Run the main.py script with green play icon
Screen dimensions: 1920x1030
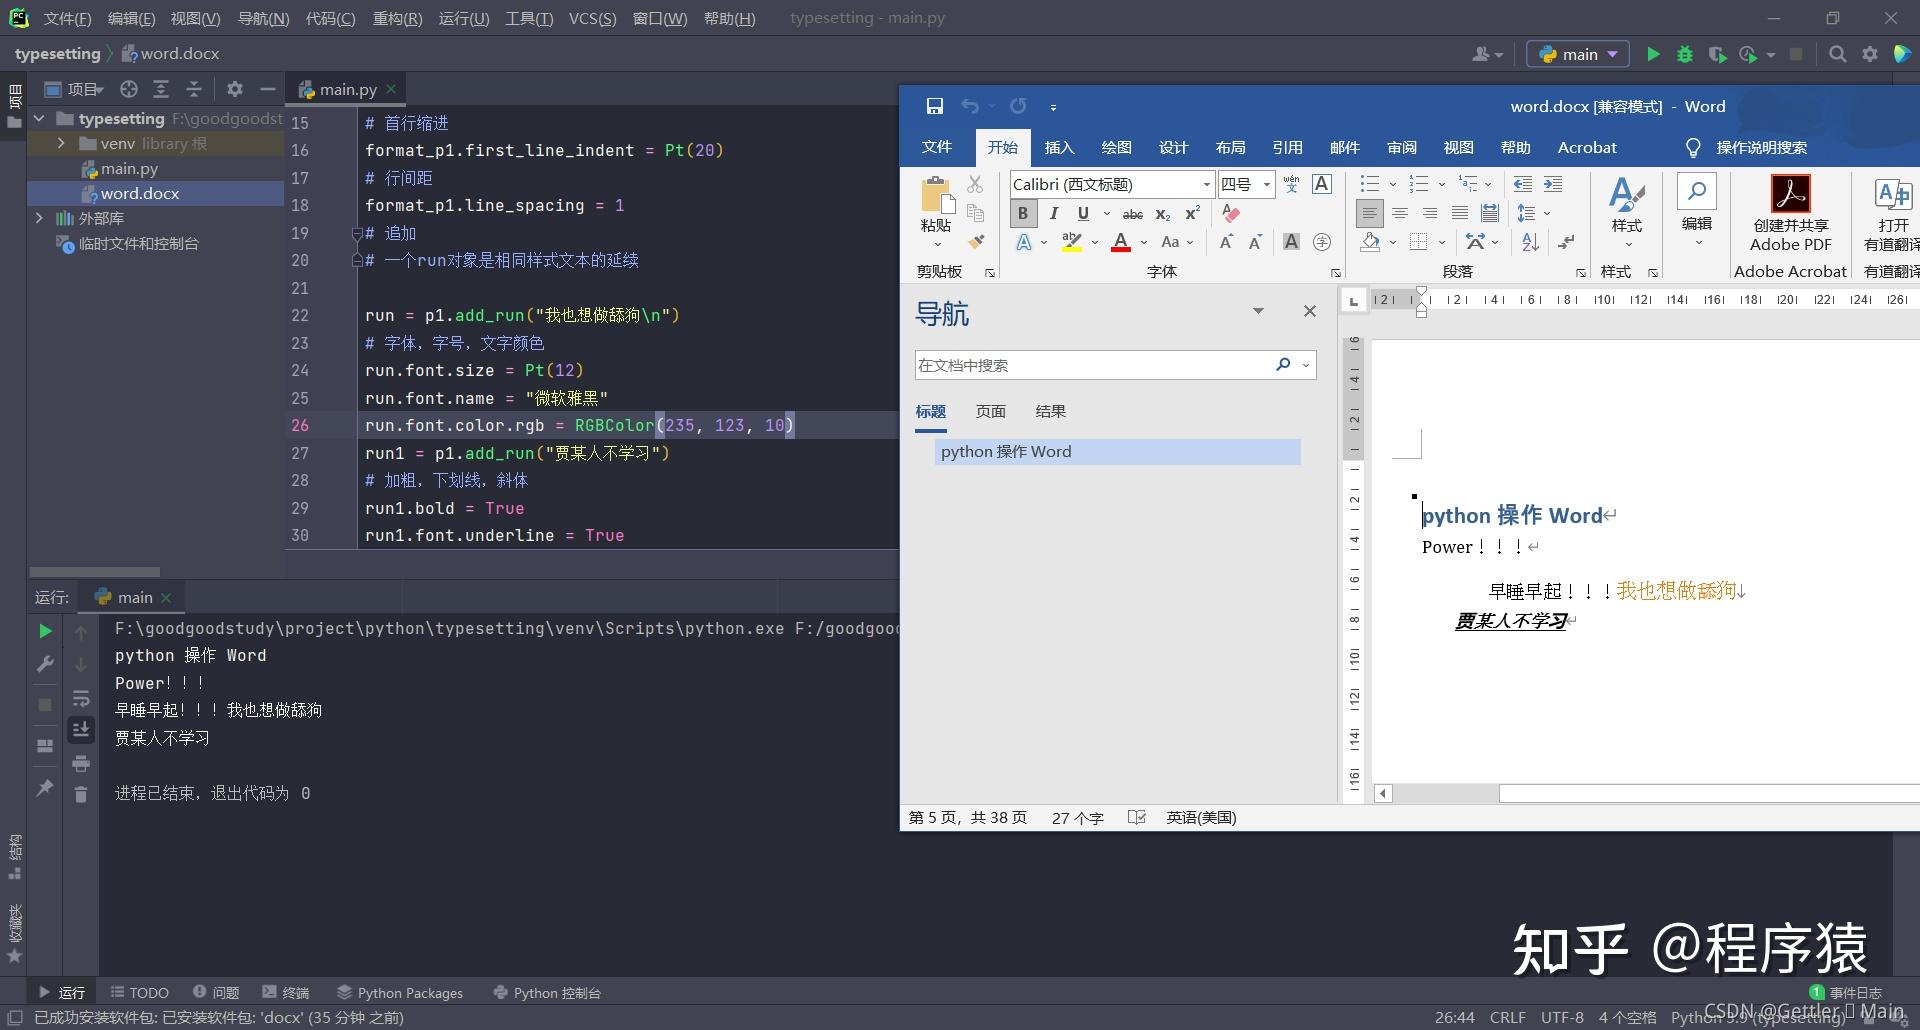[1653, 54]
